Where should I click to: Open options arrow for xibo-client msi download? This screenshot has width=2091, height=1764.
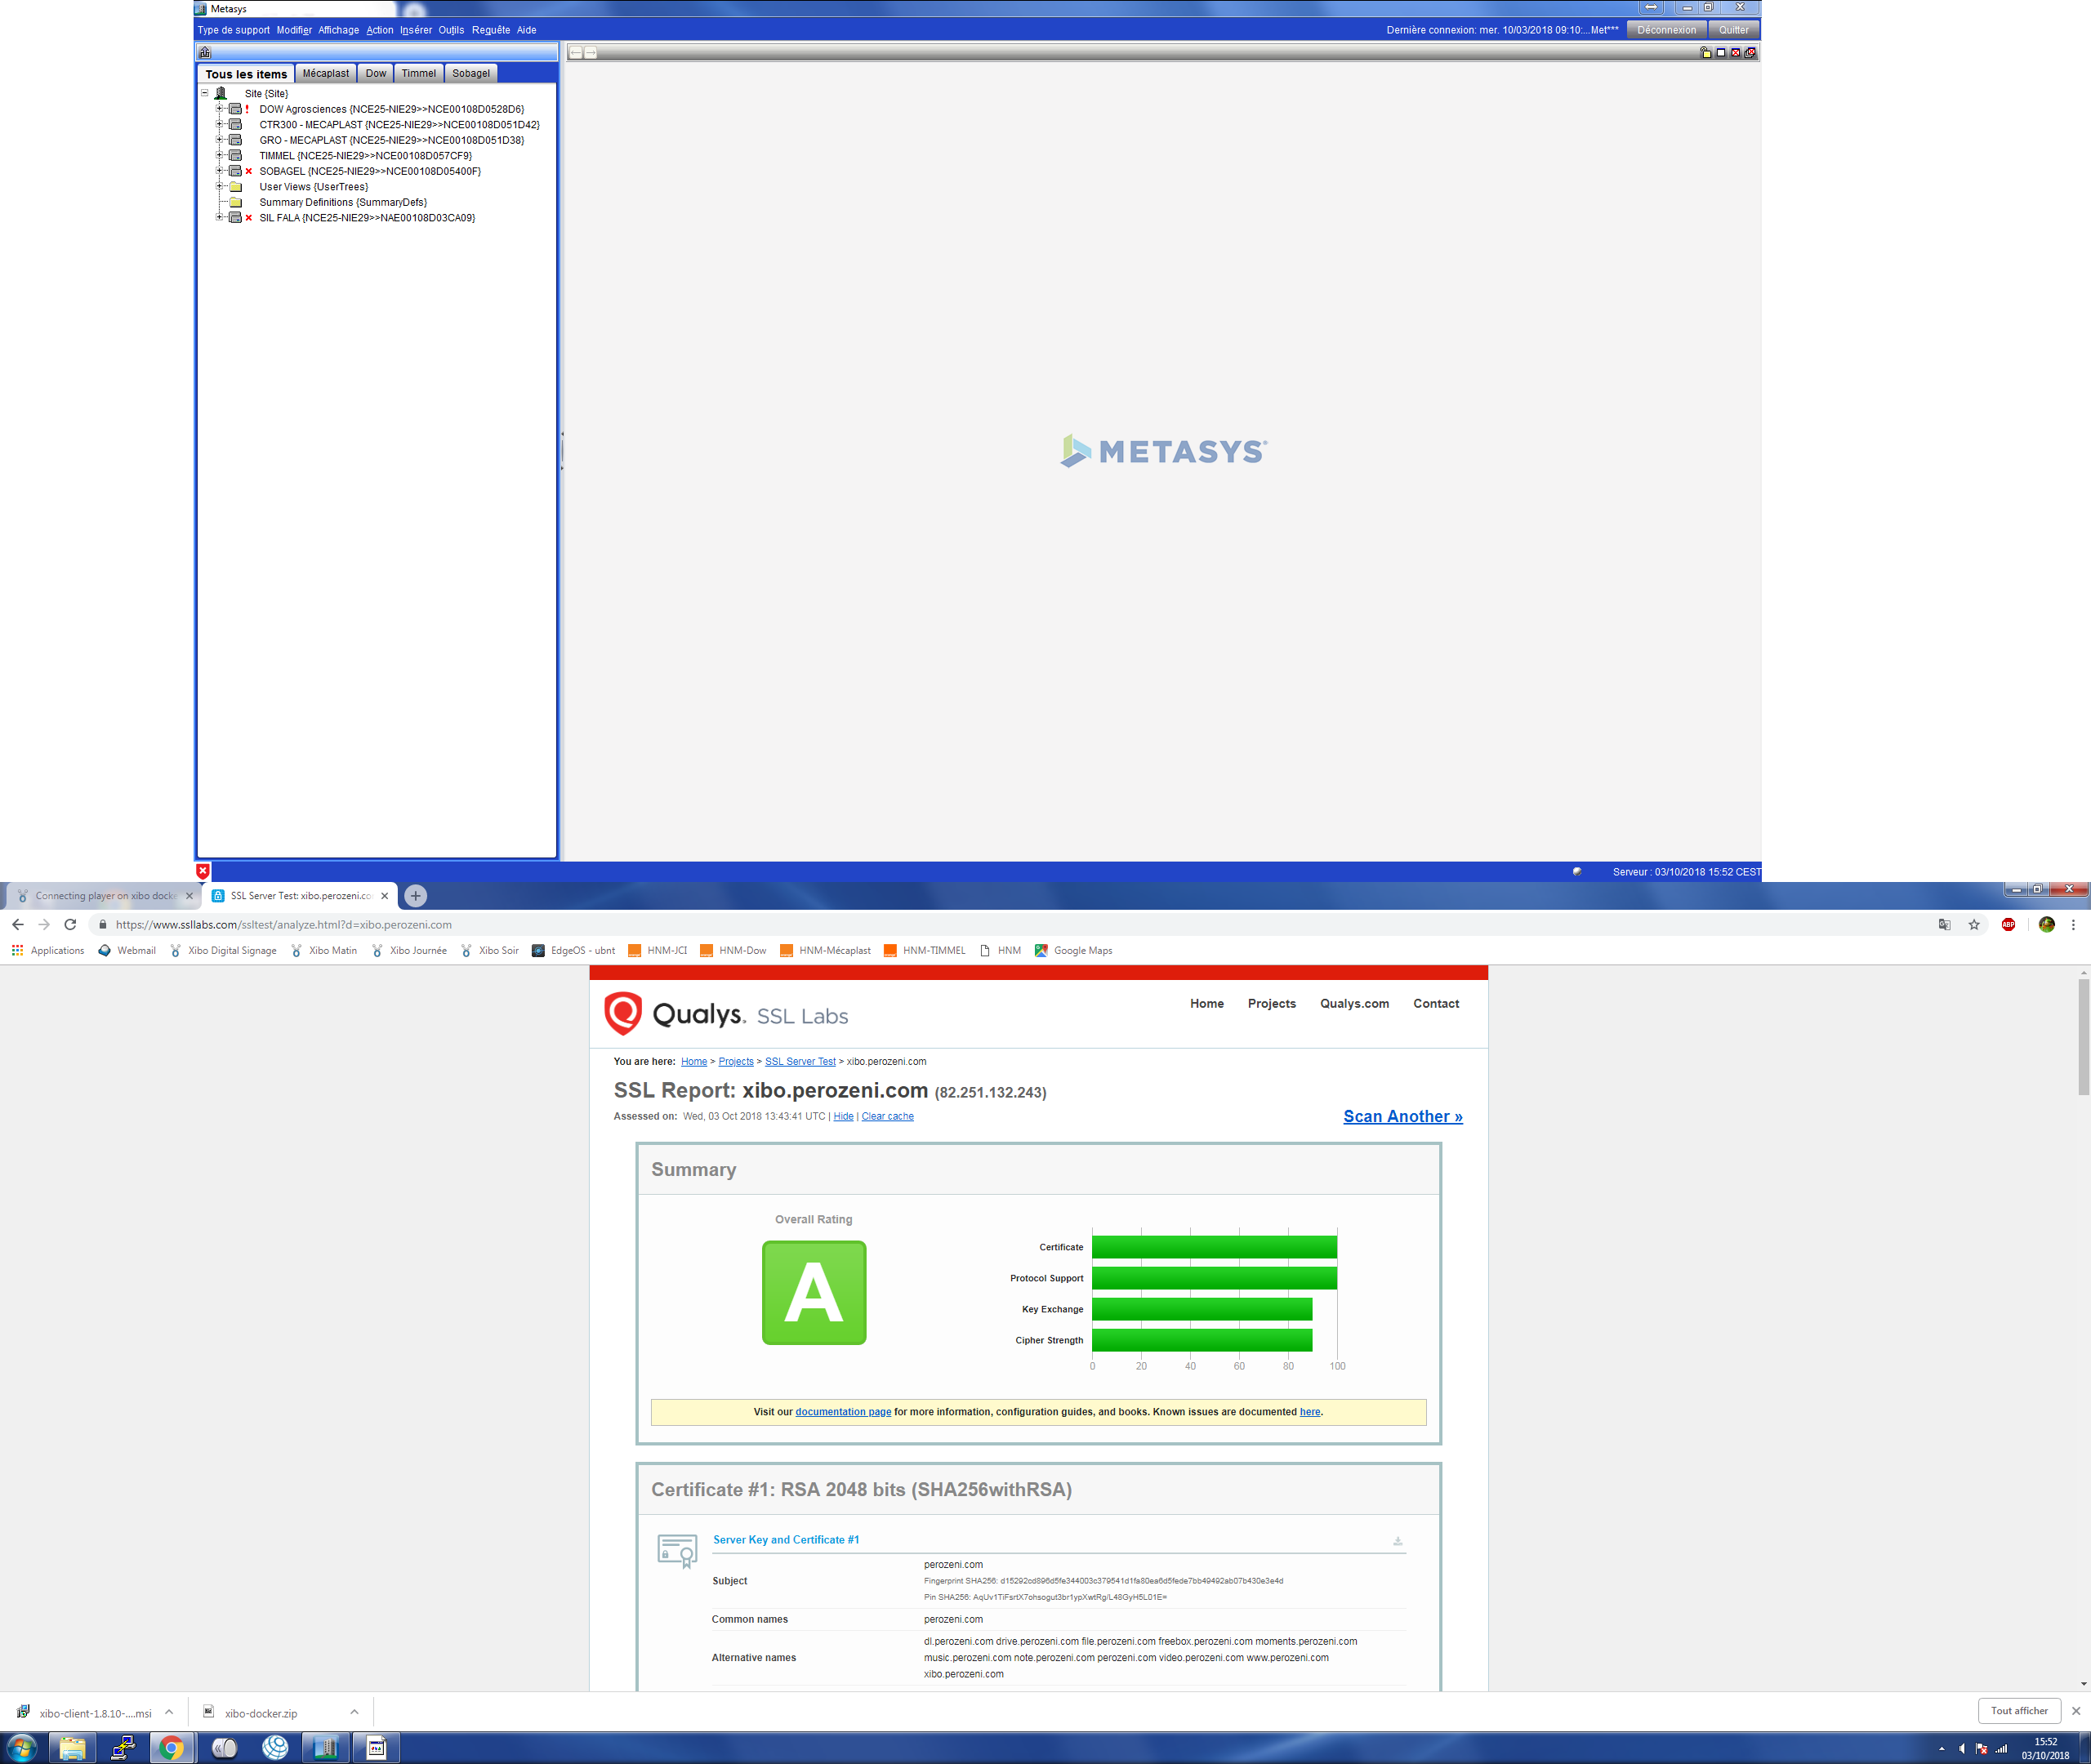pos(169,1712)
